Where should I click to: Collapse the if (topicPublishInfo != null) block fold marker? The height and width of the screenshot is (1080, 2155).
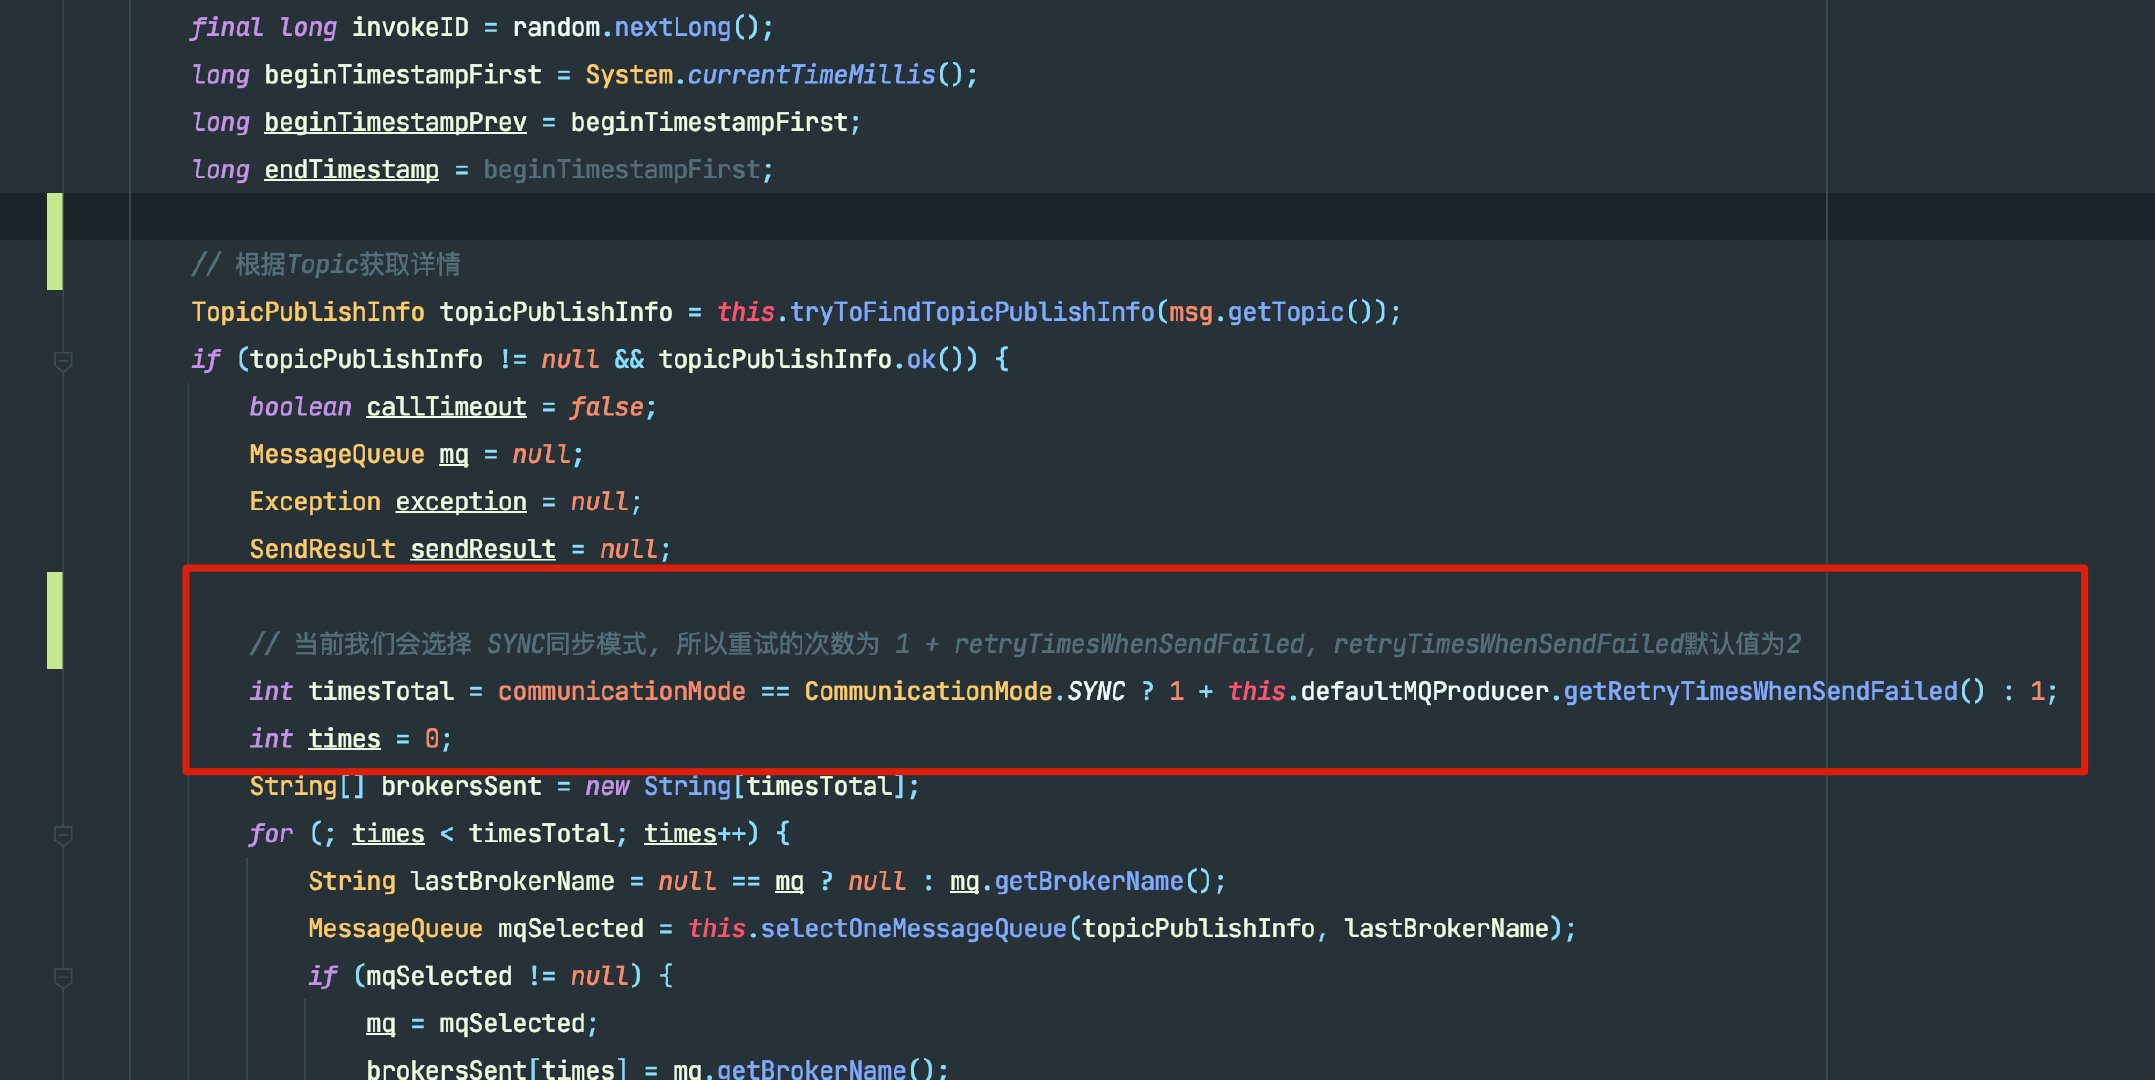[x=63, y=361]
